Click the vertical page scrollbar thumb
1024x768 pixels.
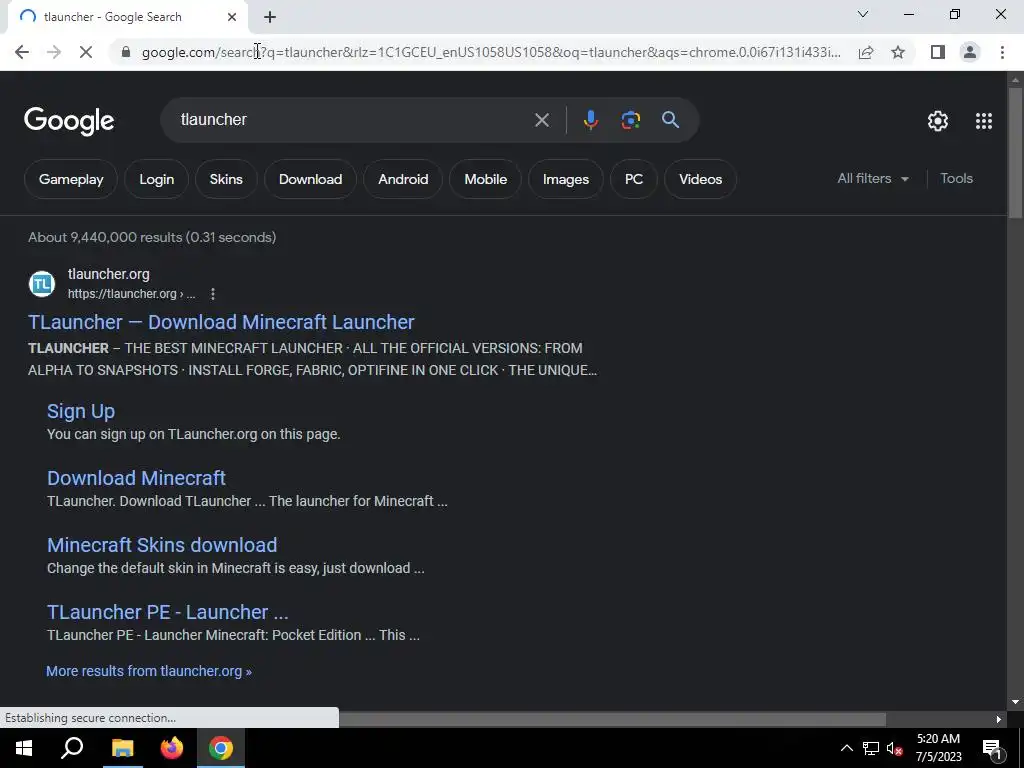(1016, 153)
